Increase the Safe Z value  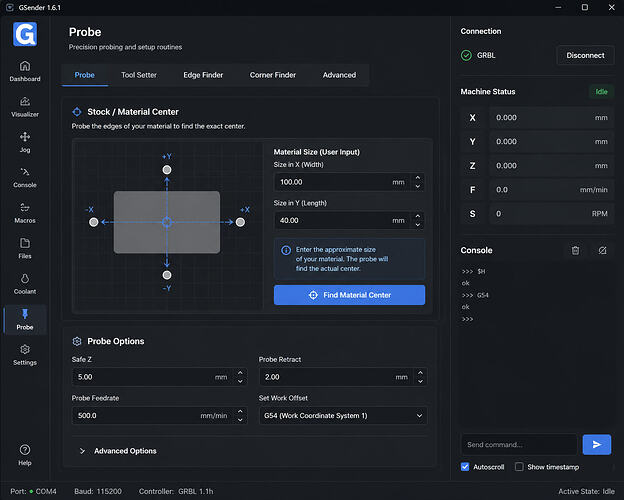[x=240, y=373]
